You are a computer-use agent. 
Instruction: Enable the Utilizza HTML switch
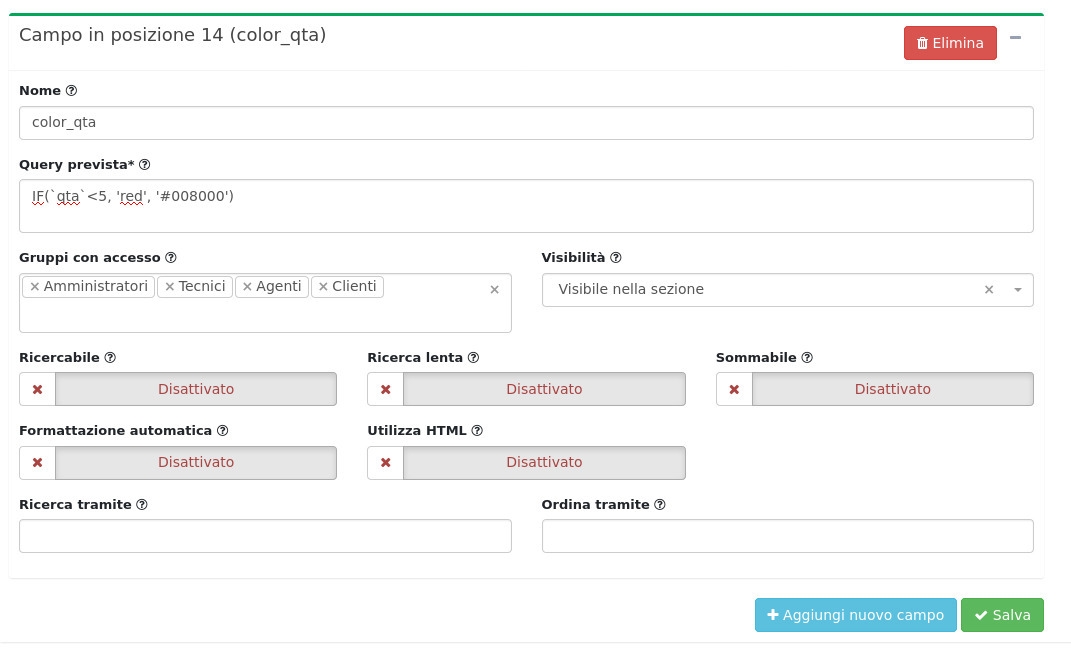click(x=526, y=462)
